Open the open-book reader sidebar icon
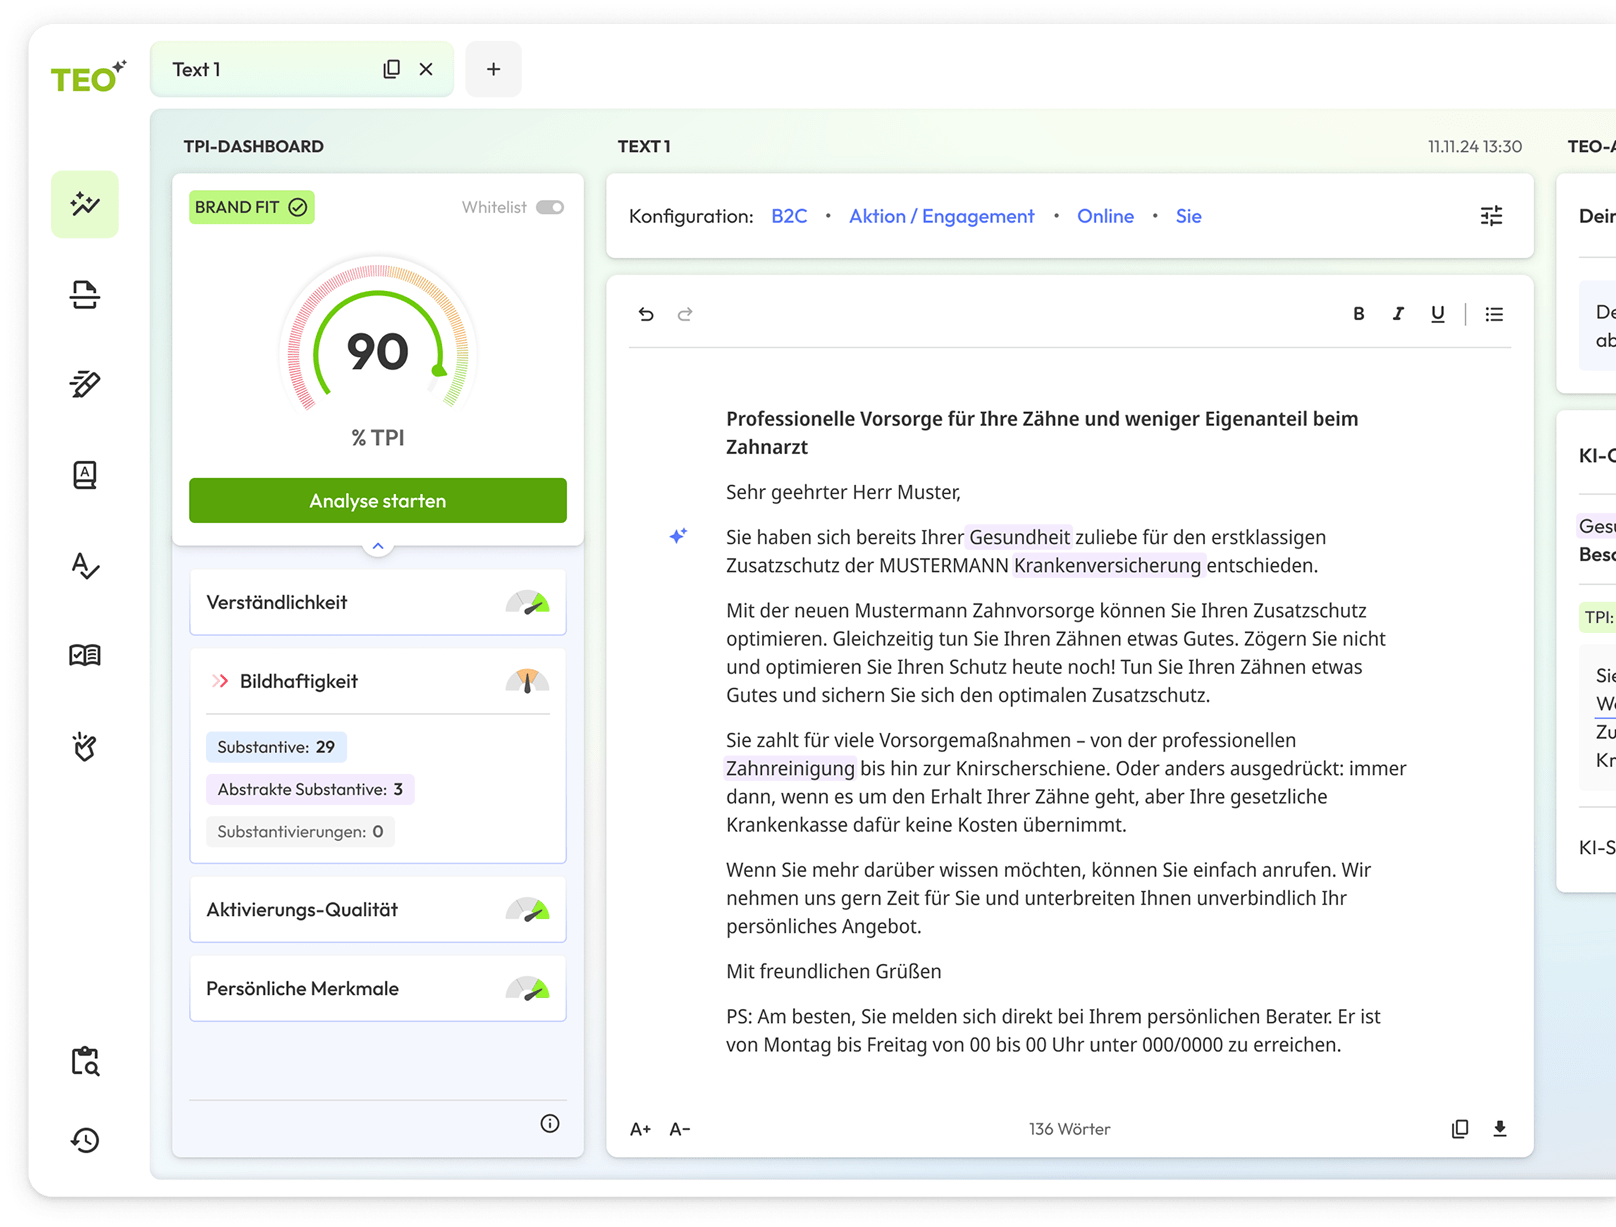Viewport: 1616px width, 1227px height. pyautogui.click(x=85, y=655)
